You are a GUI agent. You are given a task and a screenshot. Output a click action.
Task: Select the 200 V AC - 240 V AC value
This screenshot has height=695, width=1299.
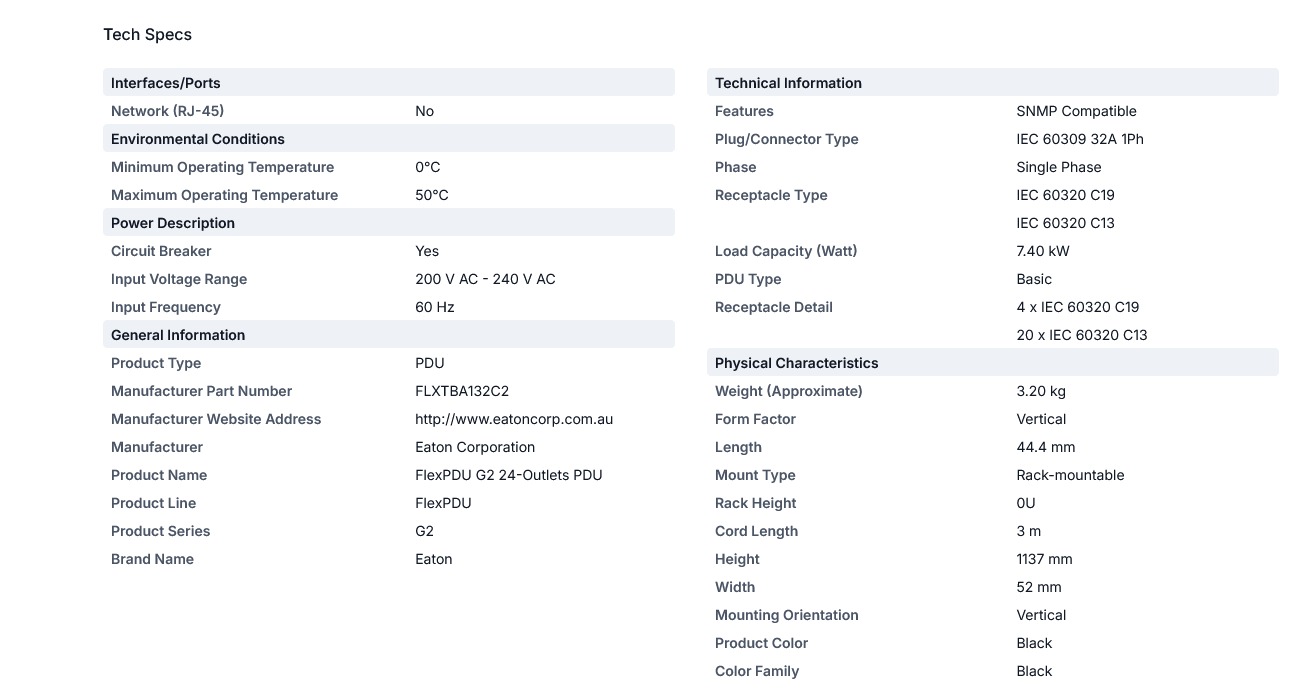(x=485, y=279)
